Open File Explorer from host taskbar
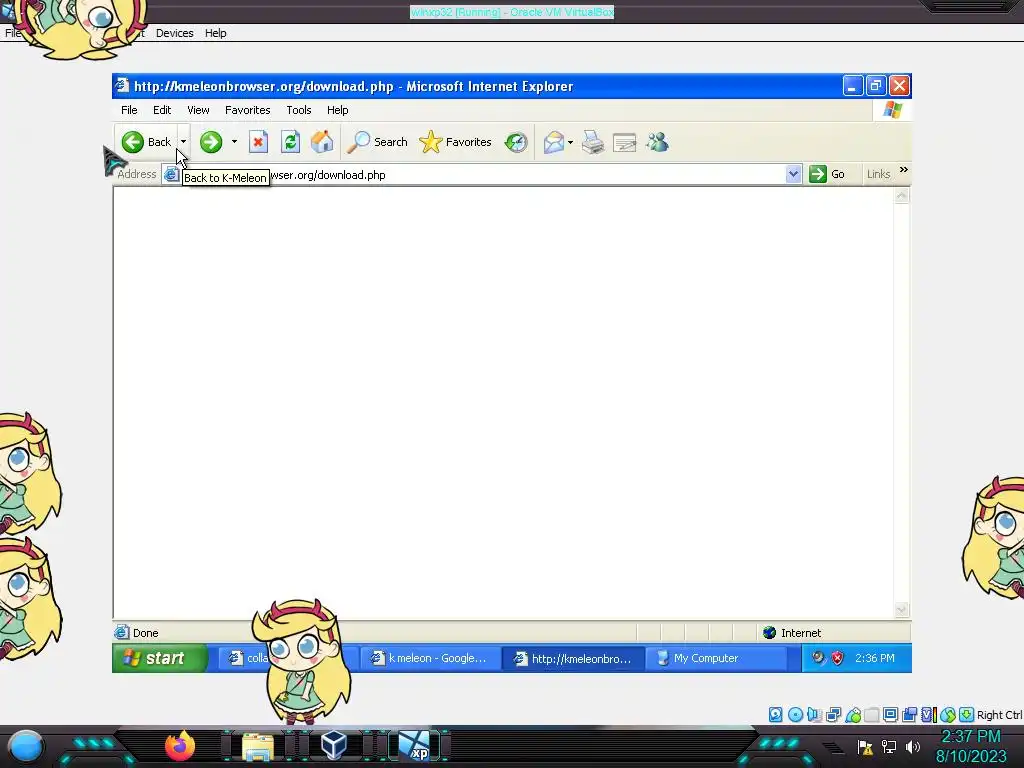 pos(258,746)
